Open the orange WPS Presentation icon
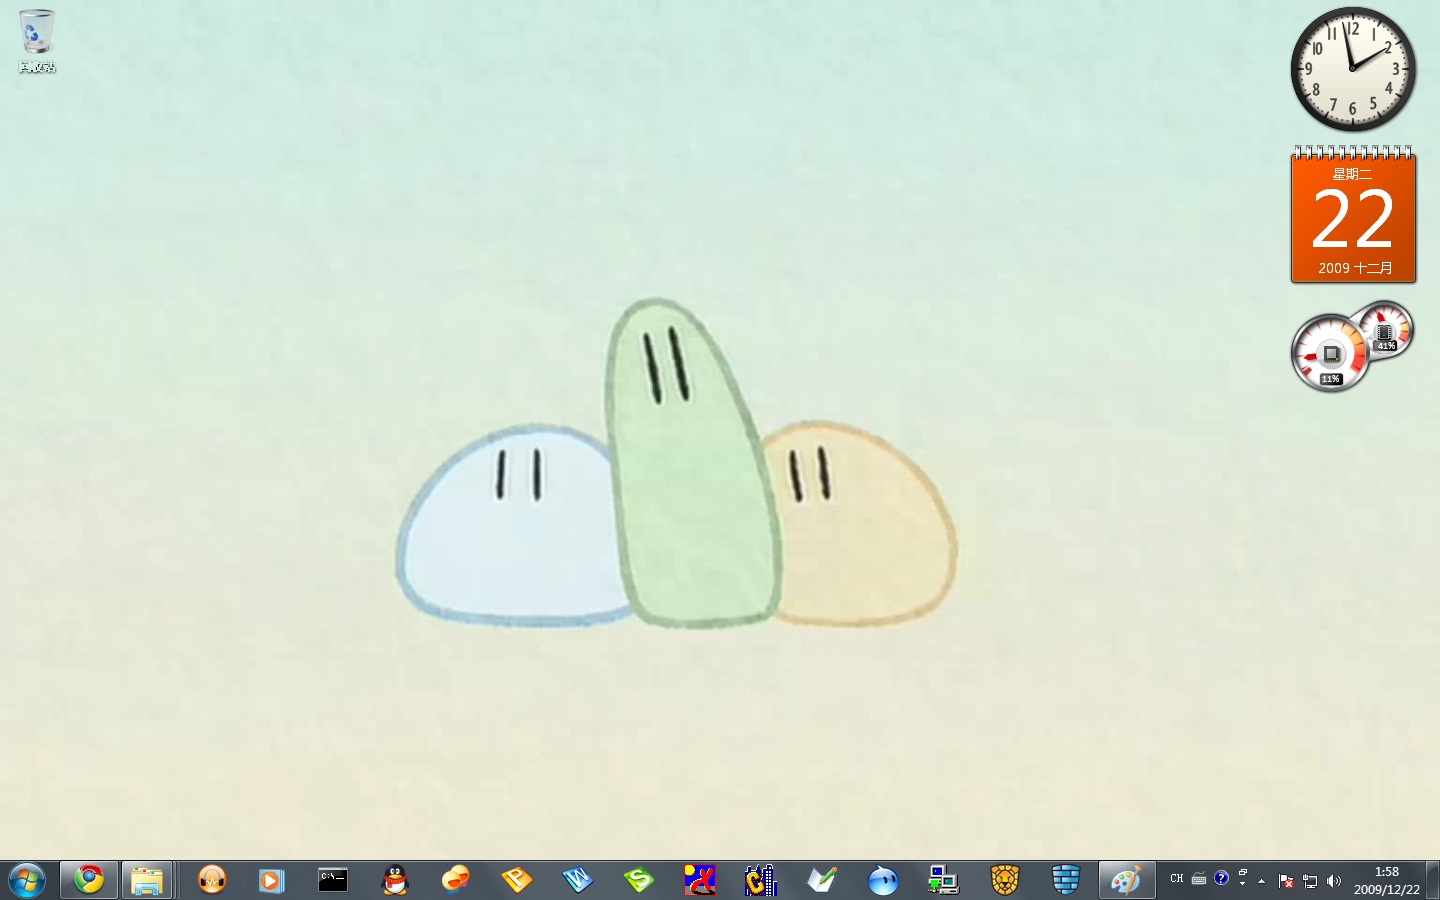1440x900 pixels. (x=517, y=880)
